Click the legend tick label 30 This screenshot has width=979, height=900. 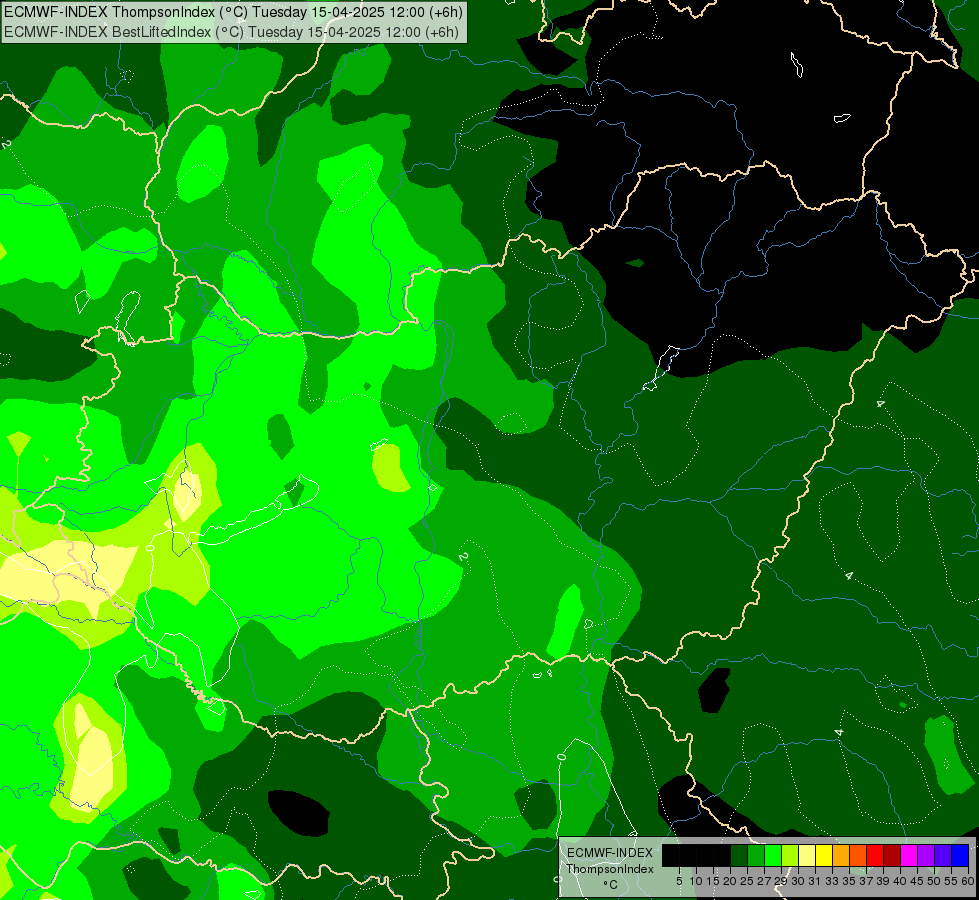point(798,881)
